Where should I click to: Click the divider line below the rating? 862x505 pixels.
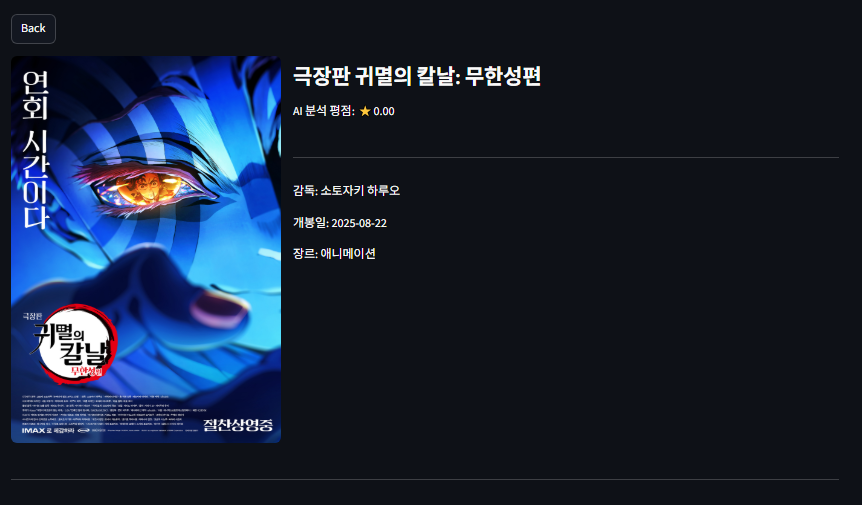566,158
